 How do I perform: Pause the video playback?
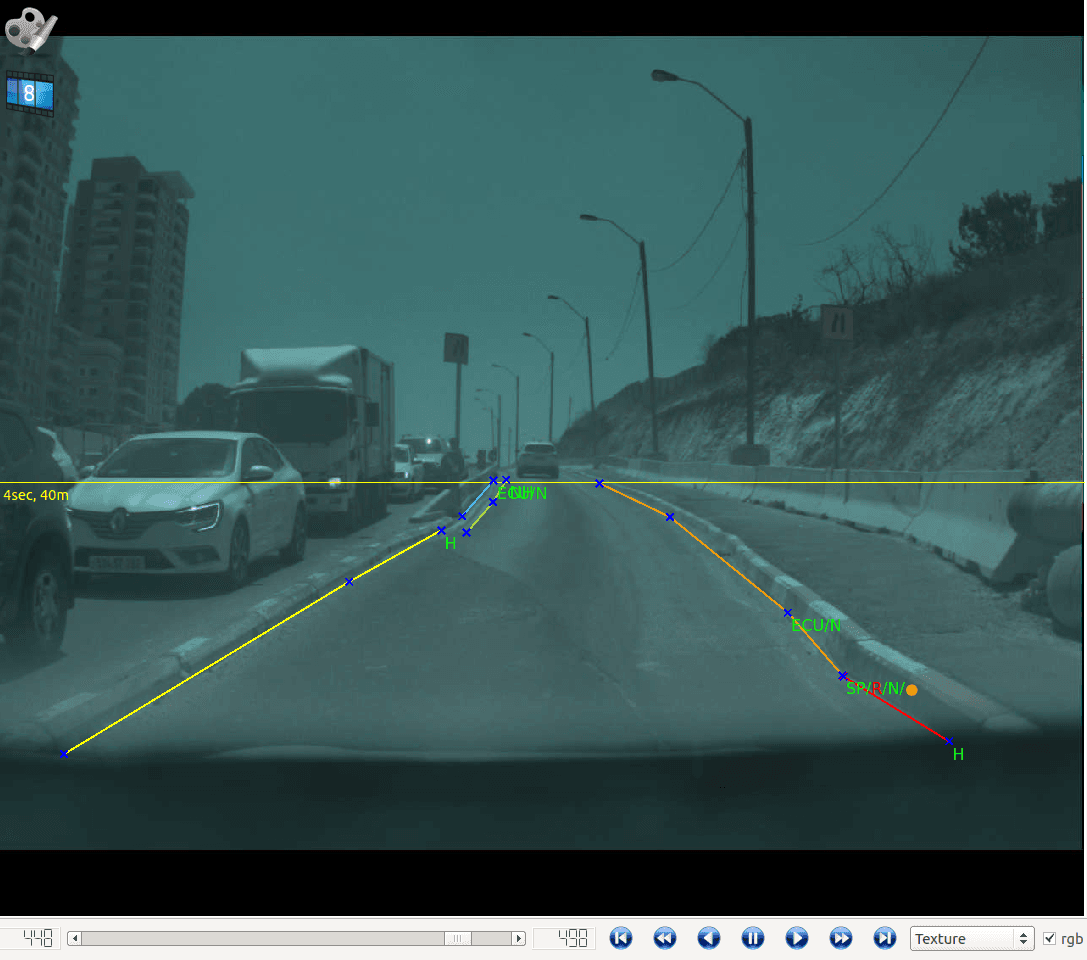[x=753, y=938]
